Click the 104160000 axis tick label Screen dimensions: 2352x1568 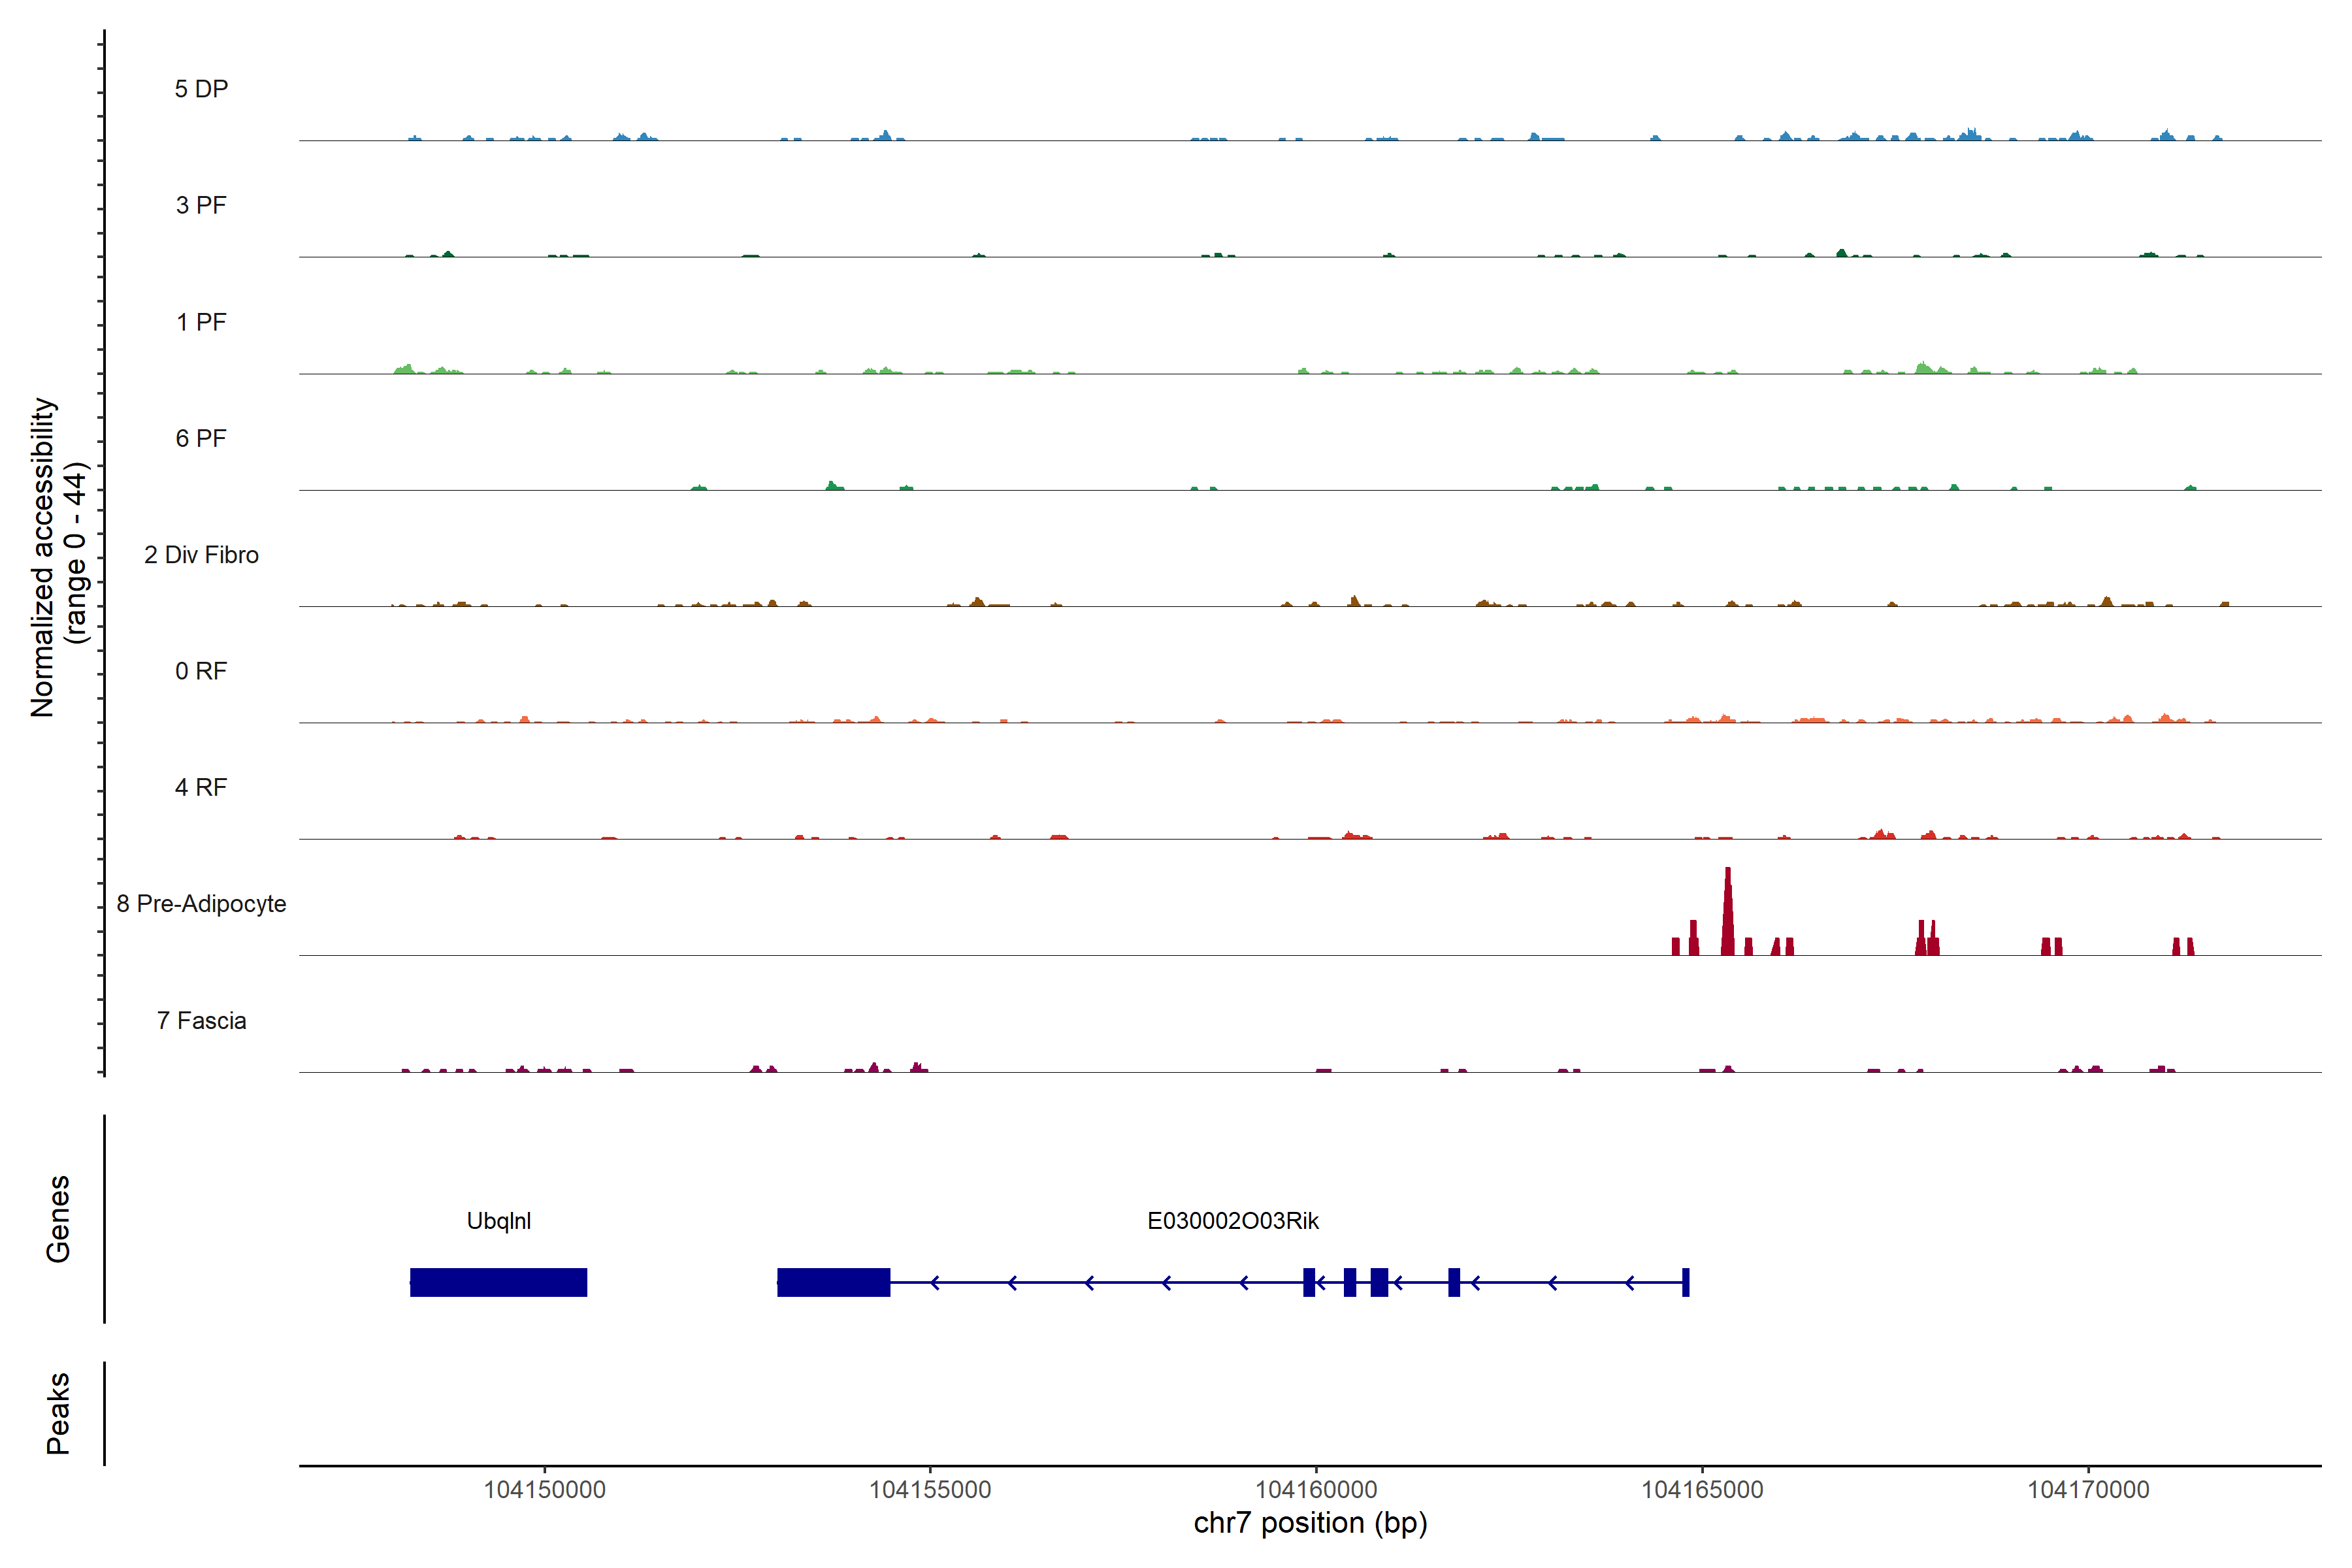pos(1316,1490)
